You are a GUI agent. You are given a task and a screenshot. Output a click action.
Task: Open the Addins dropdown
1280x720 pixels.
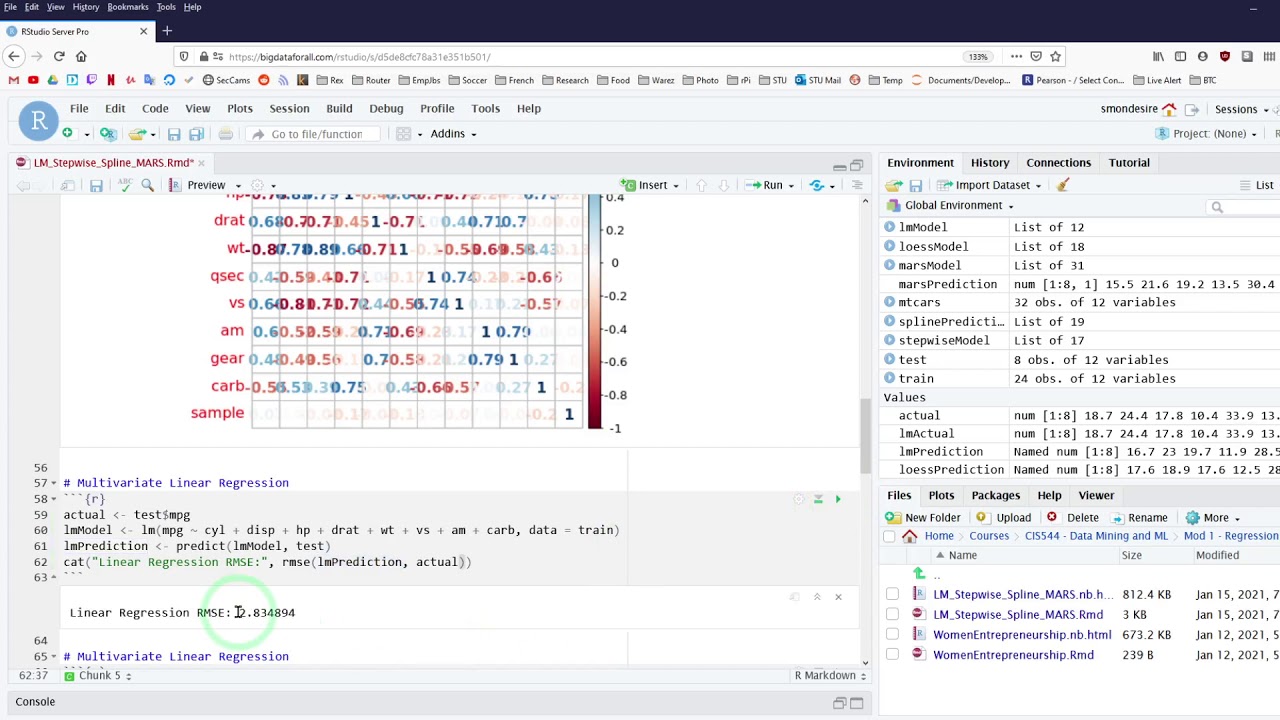coord(453,133)
